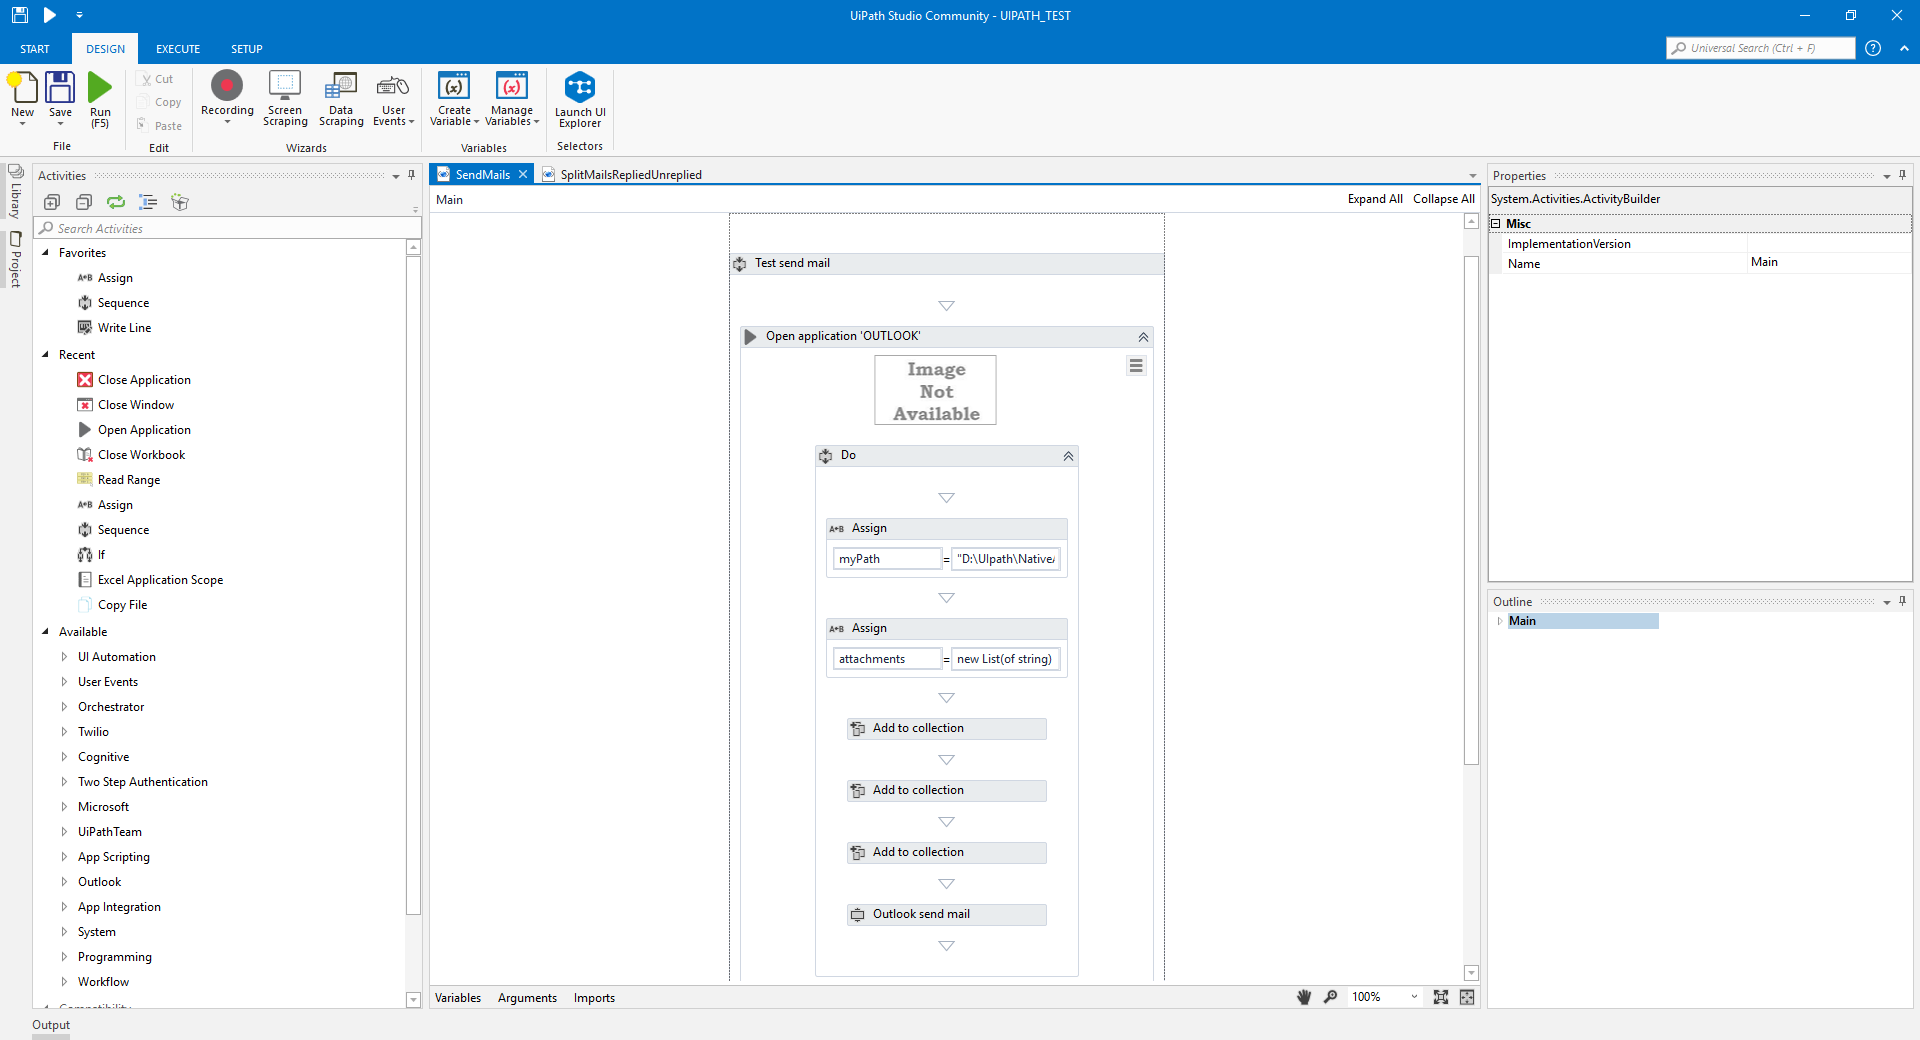This screenshot has width=1920, height=1040.
Task: Collapse all activities tree icon
Action: point(84,202)
